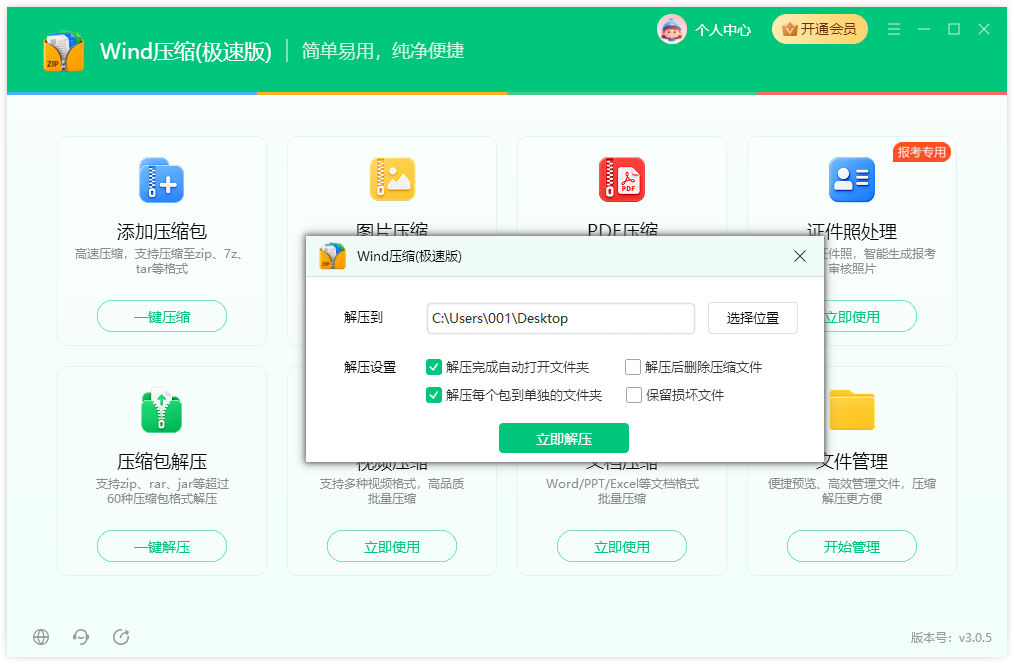Click 选择位置 to browse destination
This screenshot has height=664, width=1014.
[753, 318]
